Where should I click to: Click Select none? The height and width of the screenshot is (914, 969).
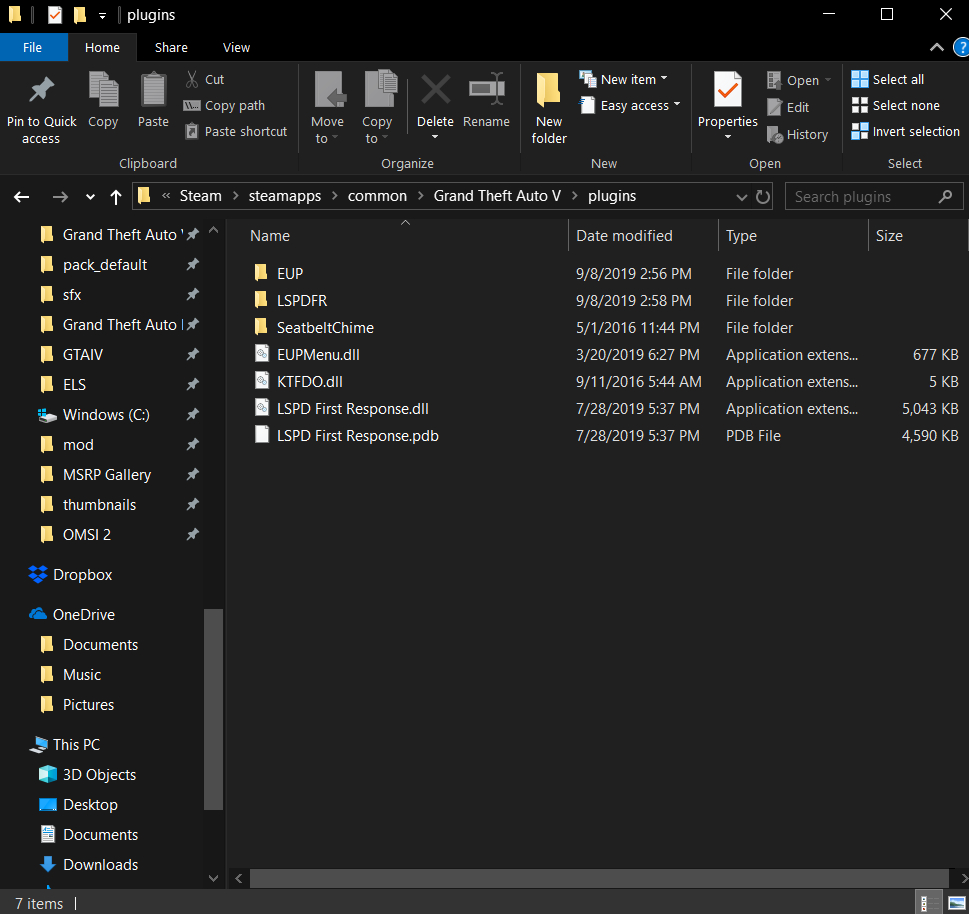(895, 106)
